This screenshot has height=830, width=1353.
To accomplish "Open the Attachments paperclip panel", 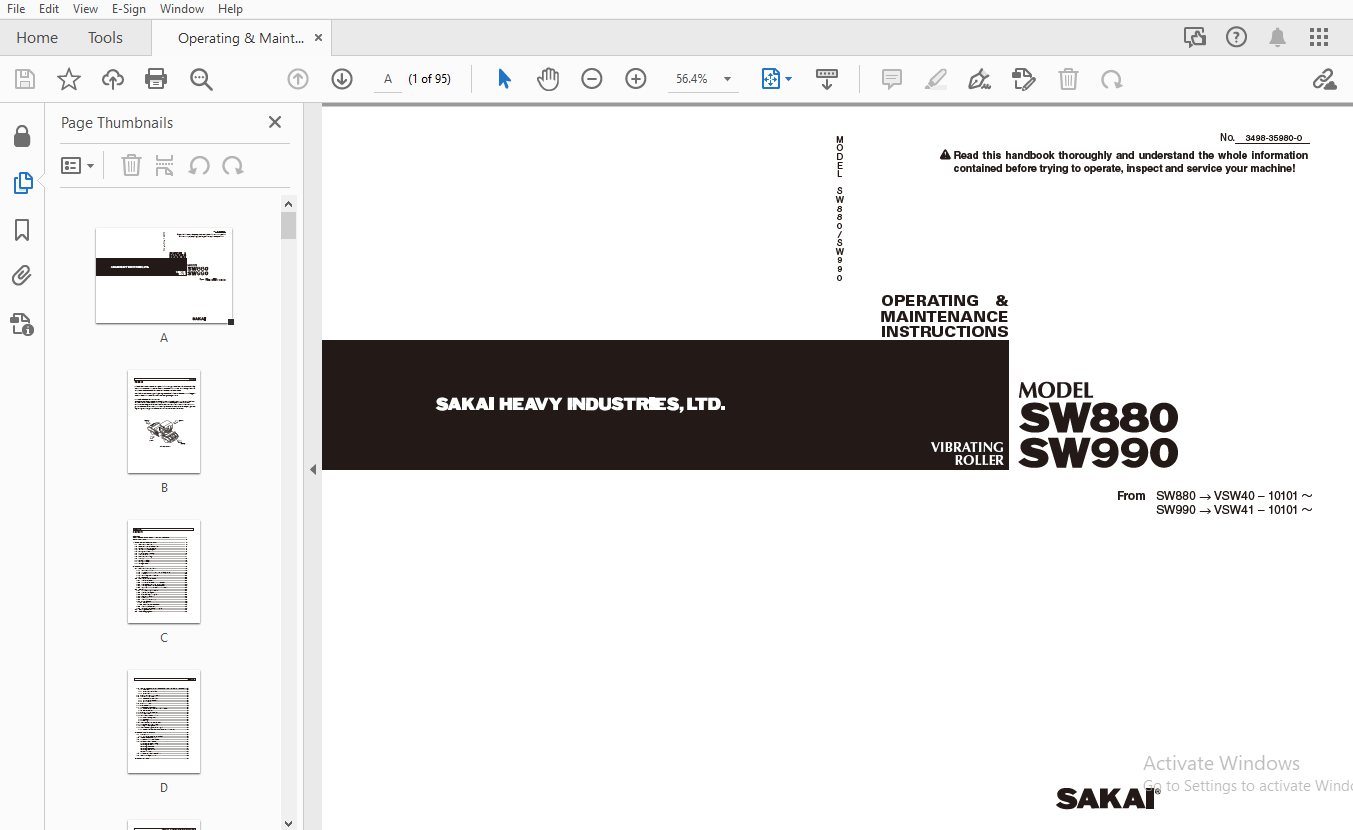I will (x=22, y=276).
